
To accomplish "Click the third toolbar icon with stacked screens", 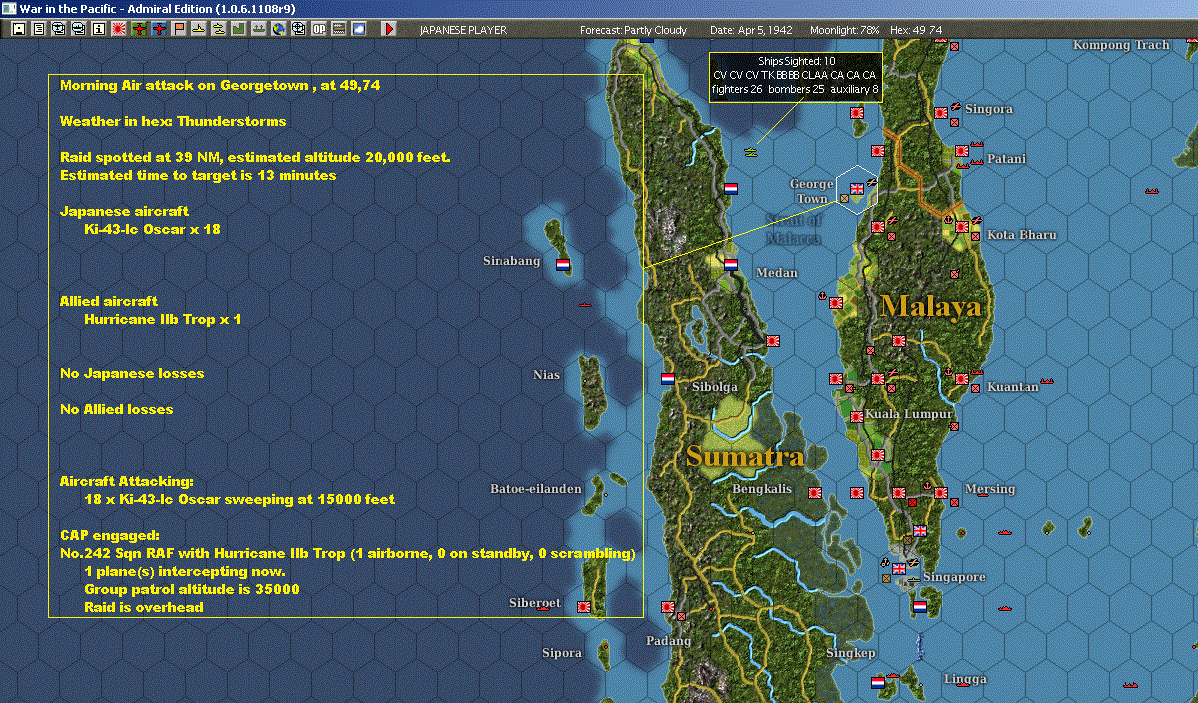I will tap(59, 29).
